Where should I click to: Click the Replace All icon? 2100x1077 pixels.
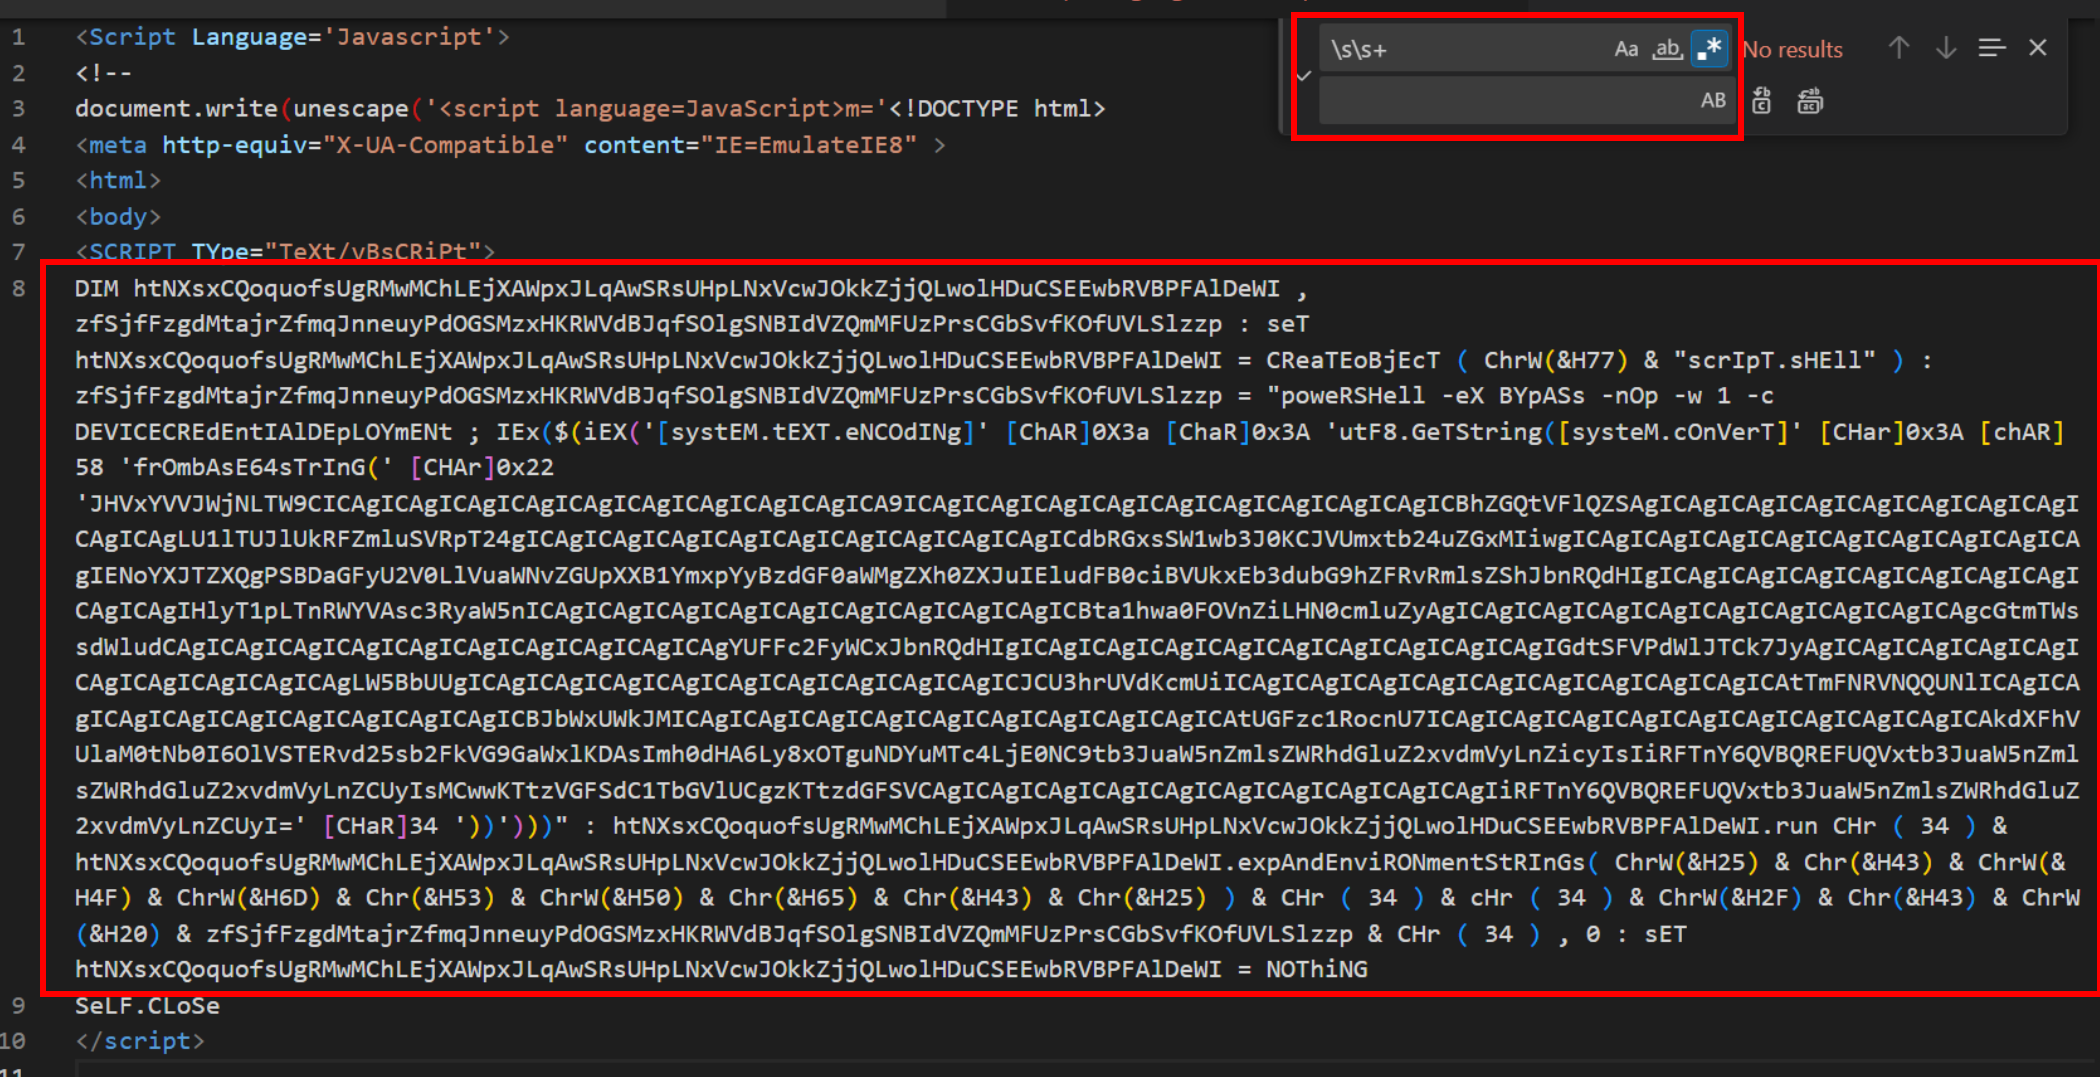[x=1810, y=101]
